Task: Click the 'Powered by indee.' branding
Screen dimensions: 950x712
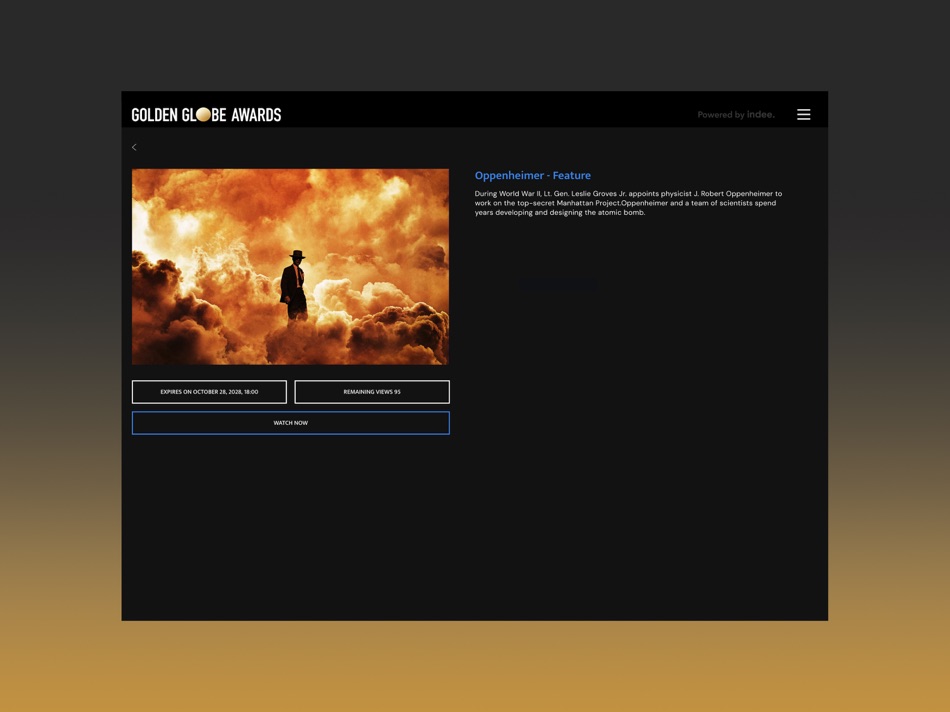Action: [x=735, y=114]
